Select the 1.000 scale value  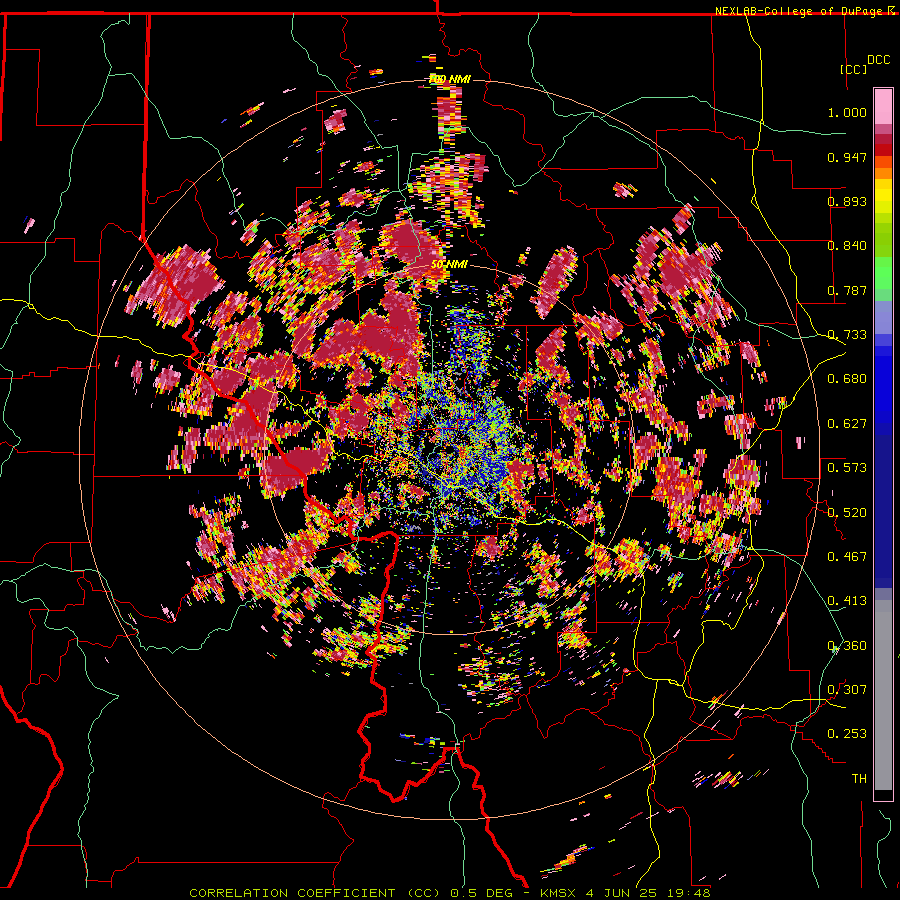pos(847,112)
